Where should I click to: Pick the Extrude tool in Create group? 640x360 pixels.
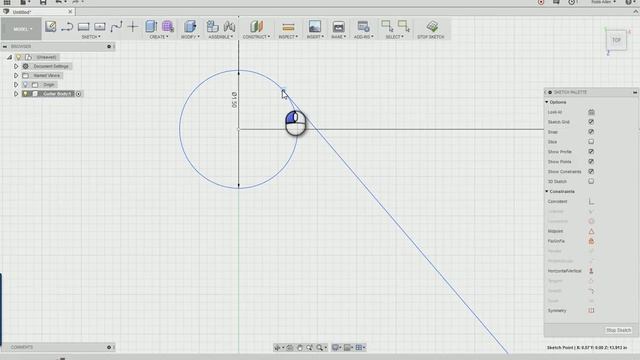151,27
